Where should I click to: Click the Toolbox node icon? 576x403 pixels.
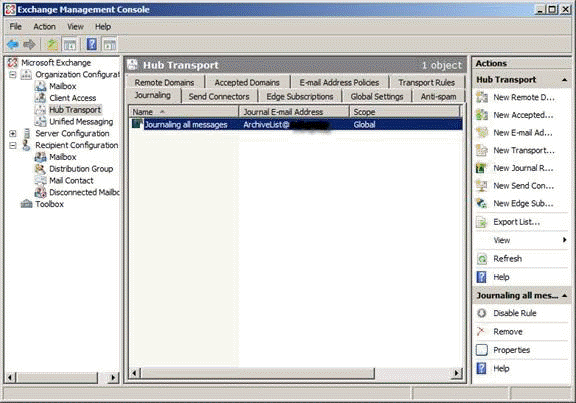(26, 204)
